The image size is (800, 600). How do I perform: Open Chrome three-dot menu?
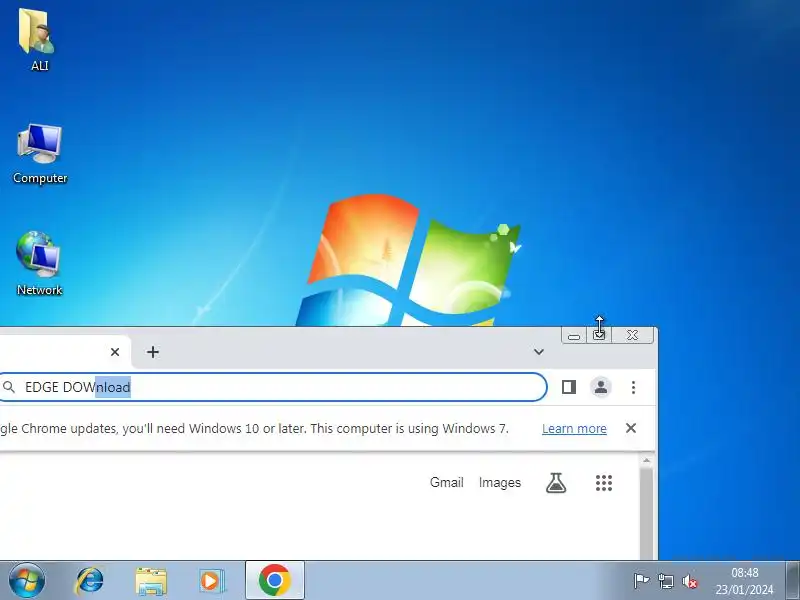point(633,387)
